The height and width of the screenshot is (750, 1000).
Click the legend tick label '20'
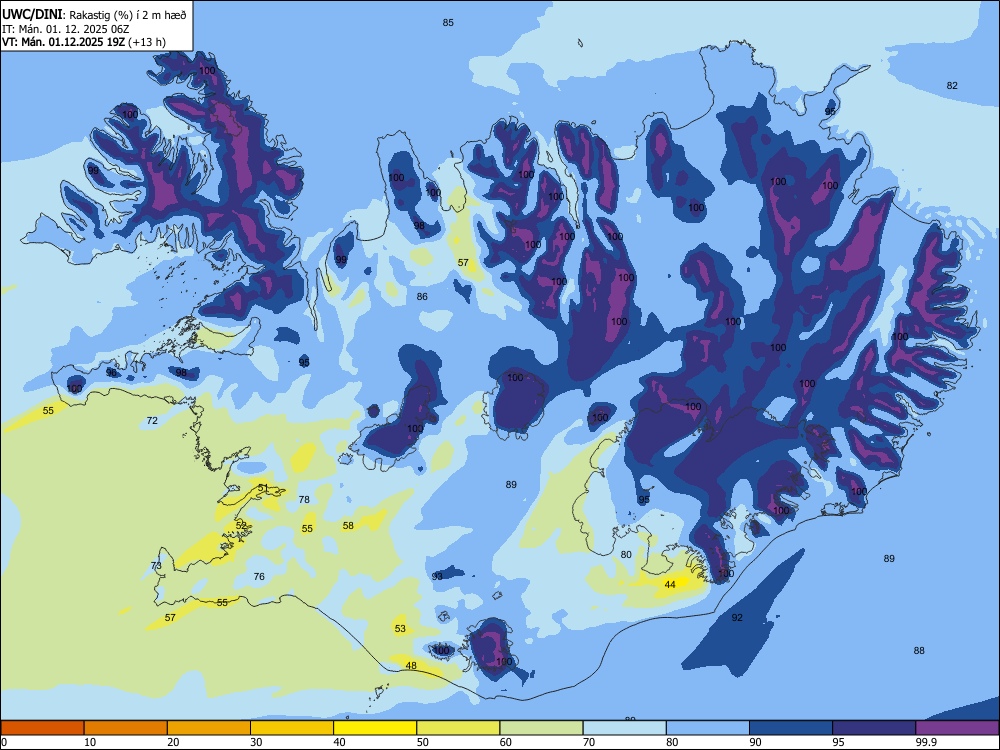pyautogui.click(x=173, y=742)
